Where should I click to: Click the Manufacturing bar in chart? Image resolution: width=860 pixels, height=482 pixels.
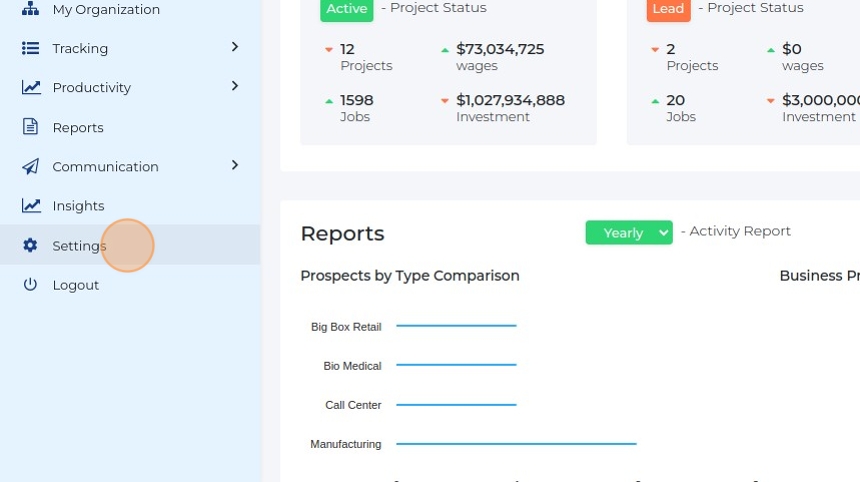tap(516, 444)
